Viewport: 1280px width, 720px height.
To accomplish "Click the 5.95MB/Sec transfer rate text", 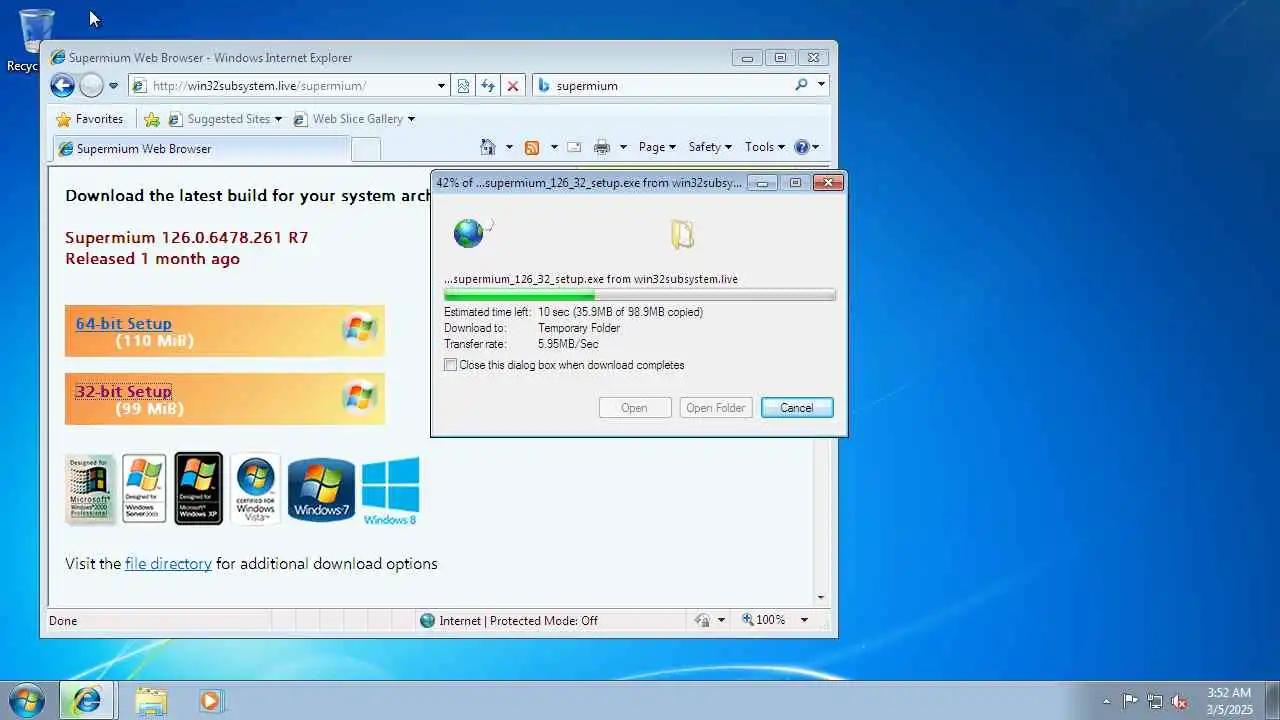I will (x=568, y=344).
